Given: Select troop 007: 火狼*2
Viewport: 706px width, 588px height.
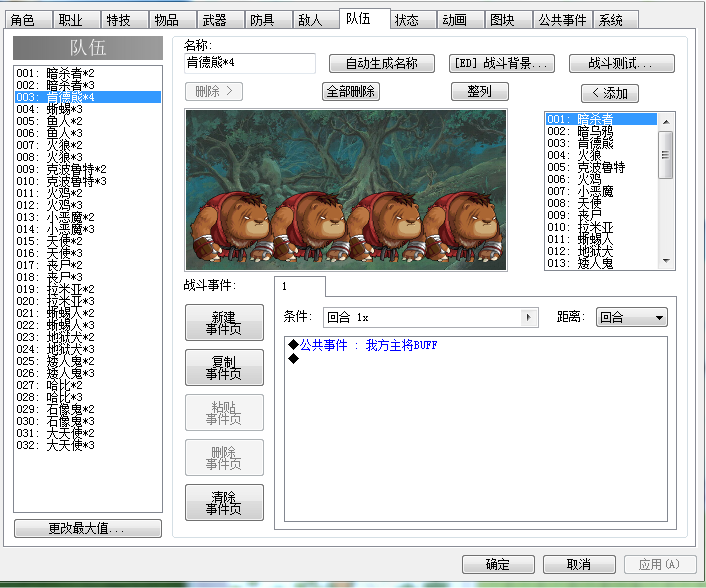Looking at the screenshot, I should (88, 145).
